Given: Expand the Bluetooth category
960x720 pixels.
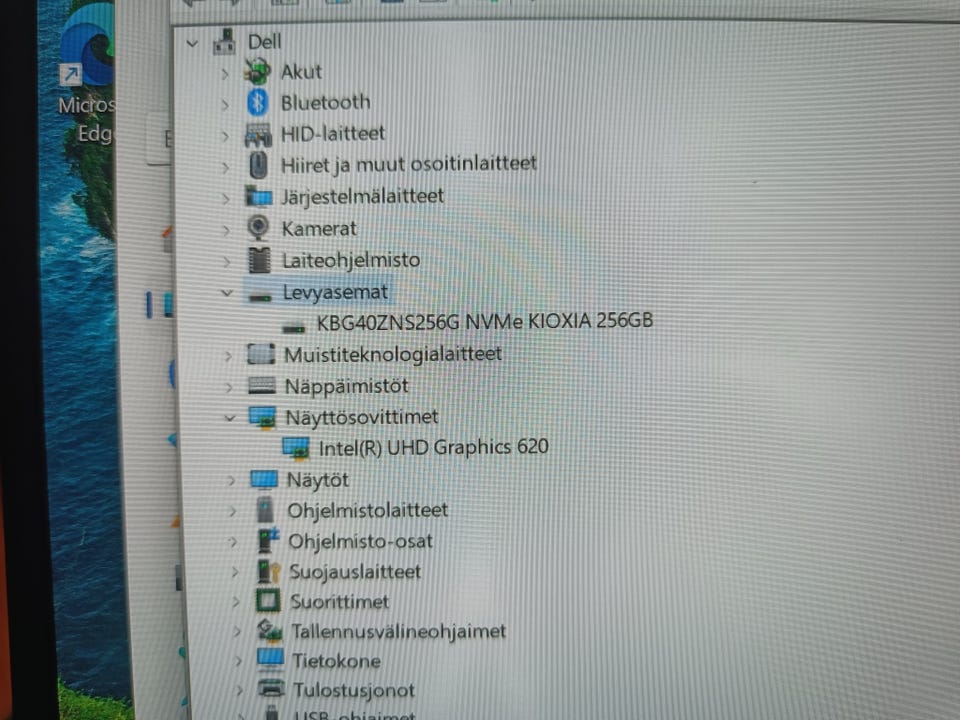Looking at the screenshot, I should pyautogui.click(x=225, y=105).
